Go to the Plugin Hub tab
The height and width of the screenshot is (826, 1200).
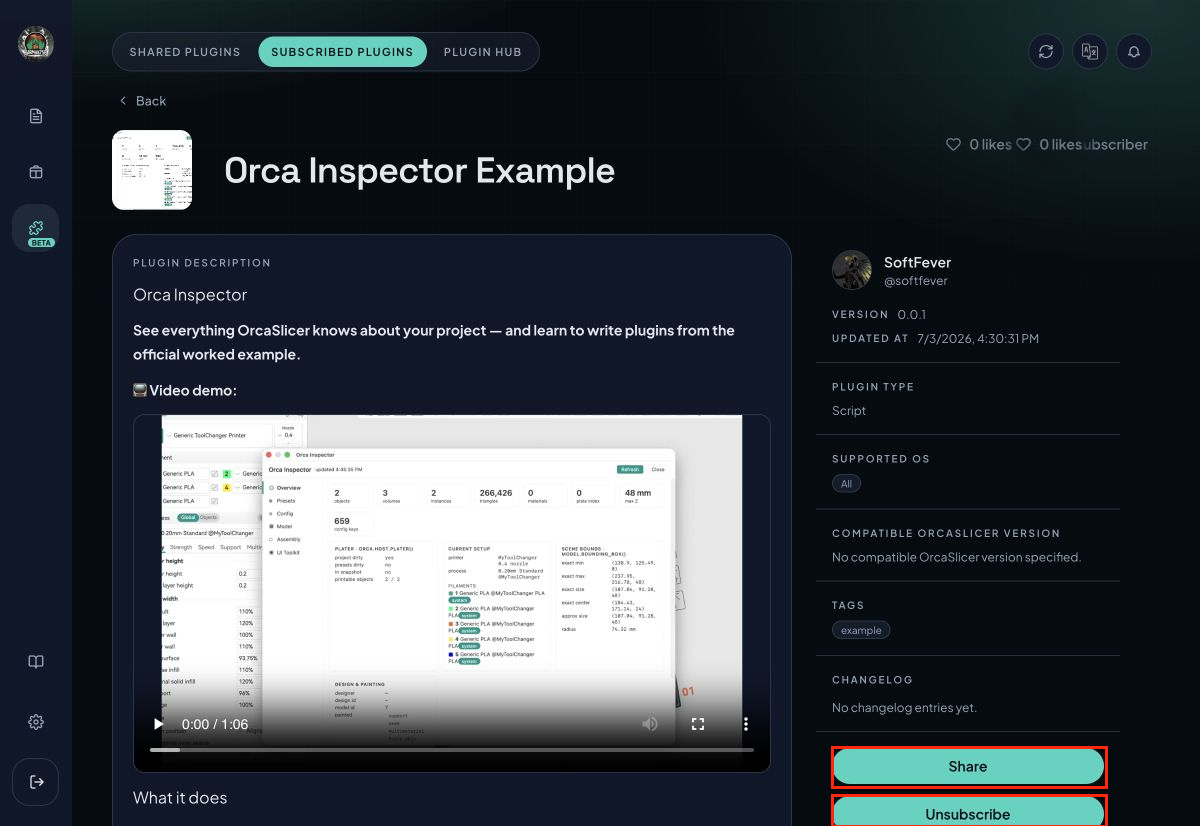482,52
